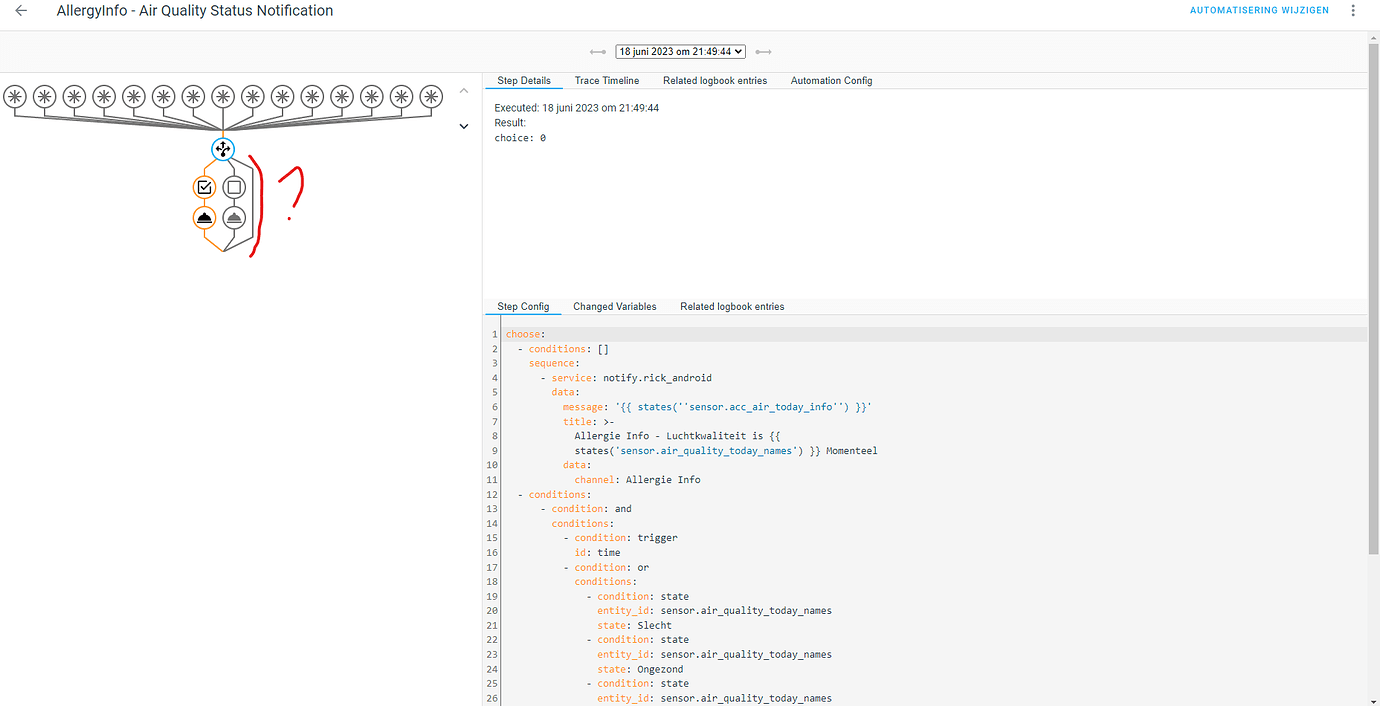Click AUTOMATISERING WIJZIGEN to edit the automation

pyautogui.click(x=1259, y=9)
